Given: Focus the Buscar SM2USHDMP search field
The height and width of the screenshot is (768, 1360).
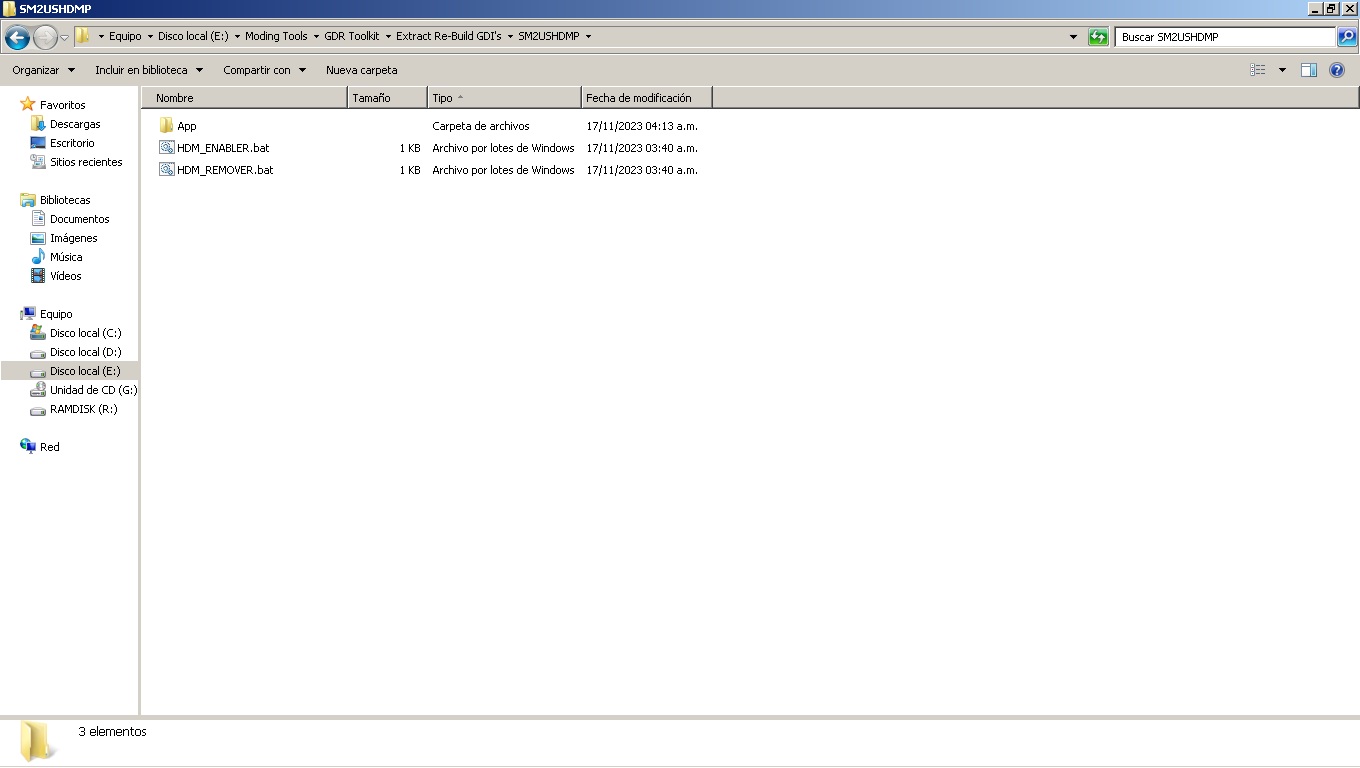Looking at the screenshot, I should click(x=1225, y=37).
